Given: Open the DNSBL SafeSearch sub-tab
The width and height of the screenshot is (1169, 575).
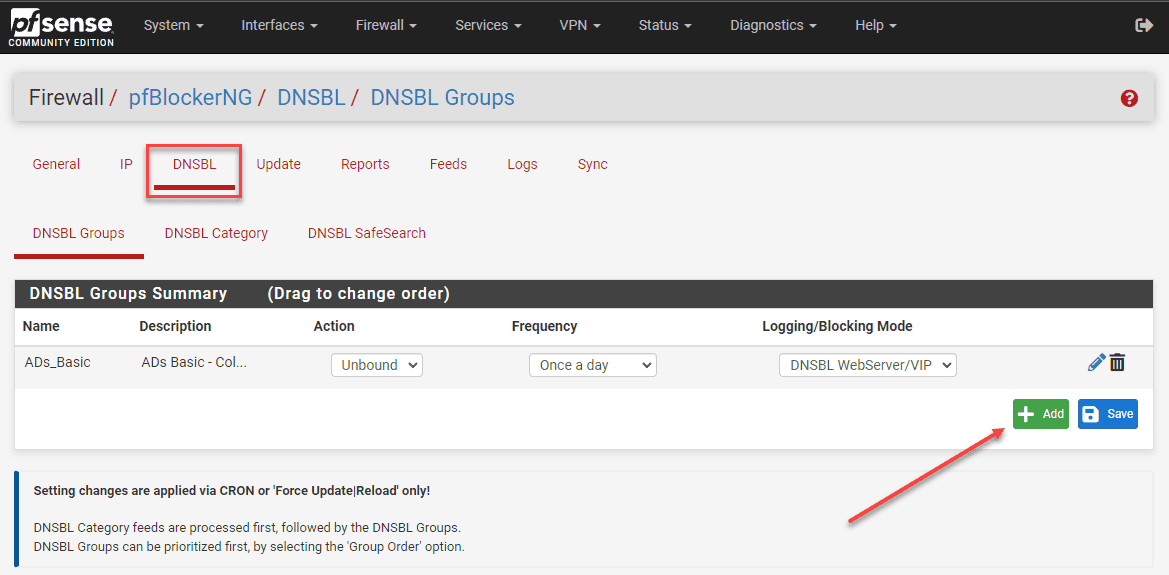Looking at the screenshot, I should (x=367, y=233).
